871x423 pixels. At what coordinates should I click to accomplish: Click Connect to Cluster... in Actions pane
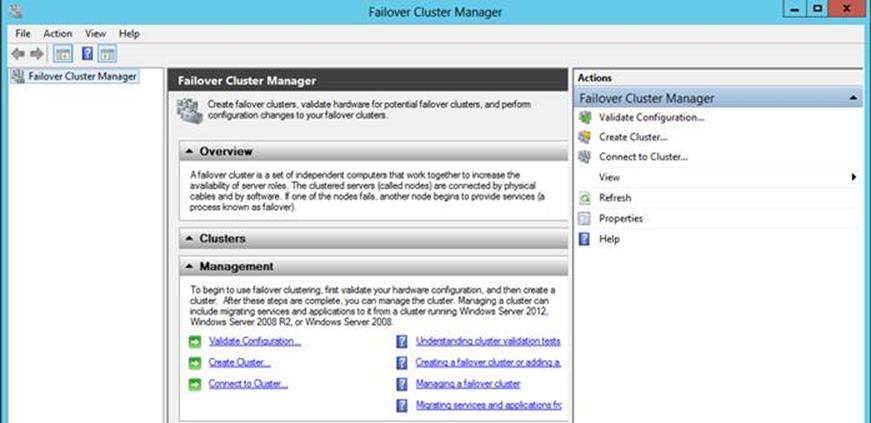pos(643,157)
